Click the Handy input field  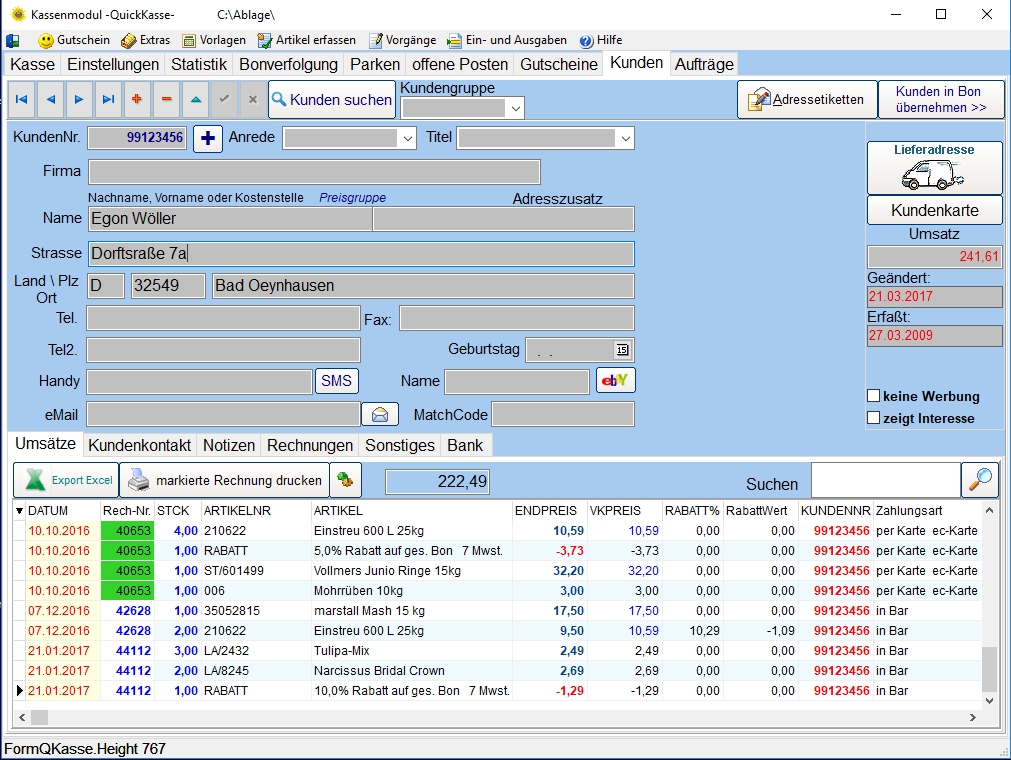[200, 381]
